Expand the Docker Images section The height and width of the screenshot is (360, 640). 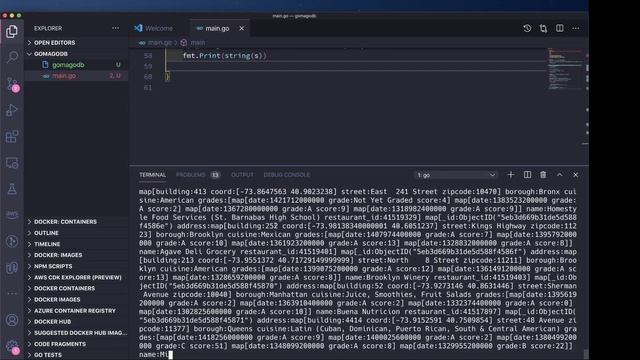click(76, 300)
